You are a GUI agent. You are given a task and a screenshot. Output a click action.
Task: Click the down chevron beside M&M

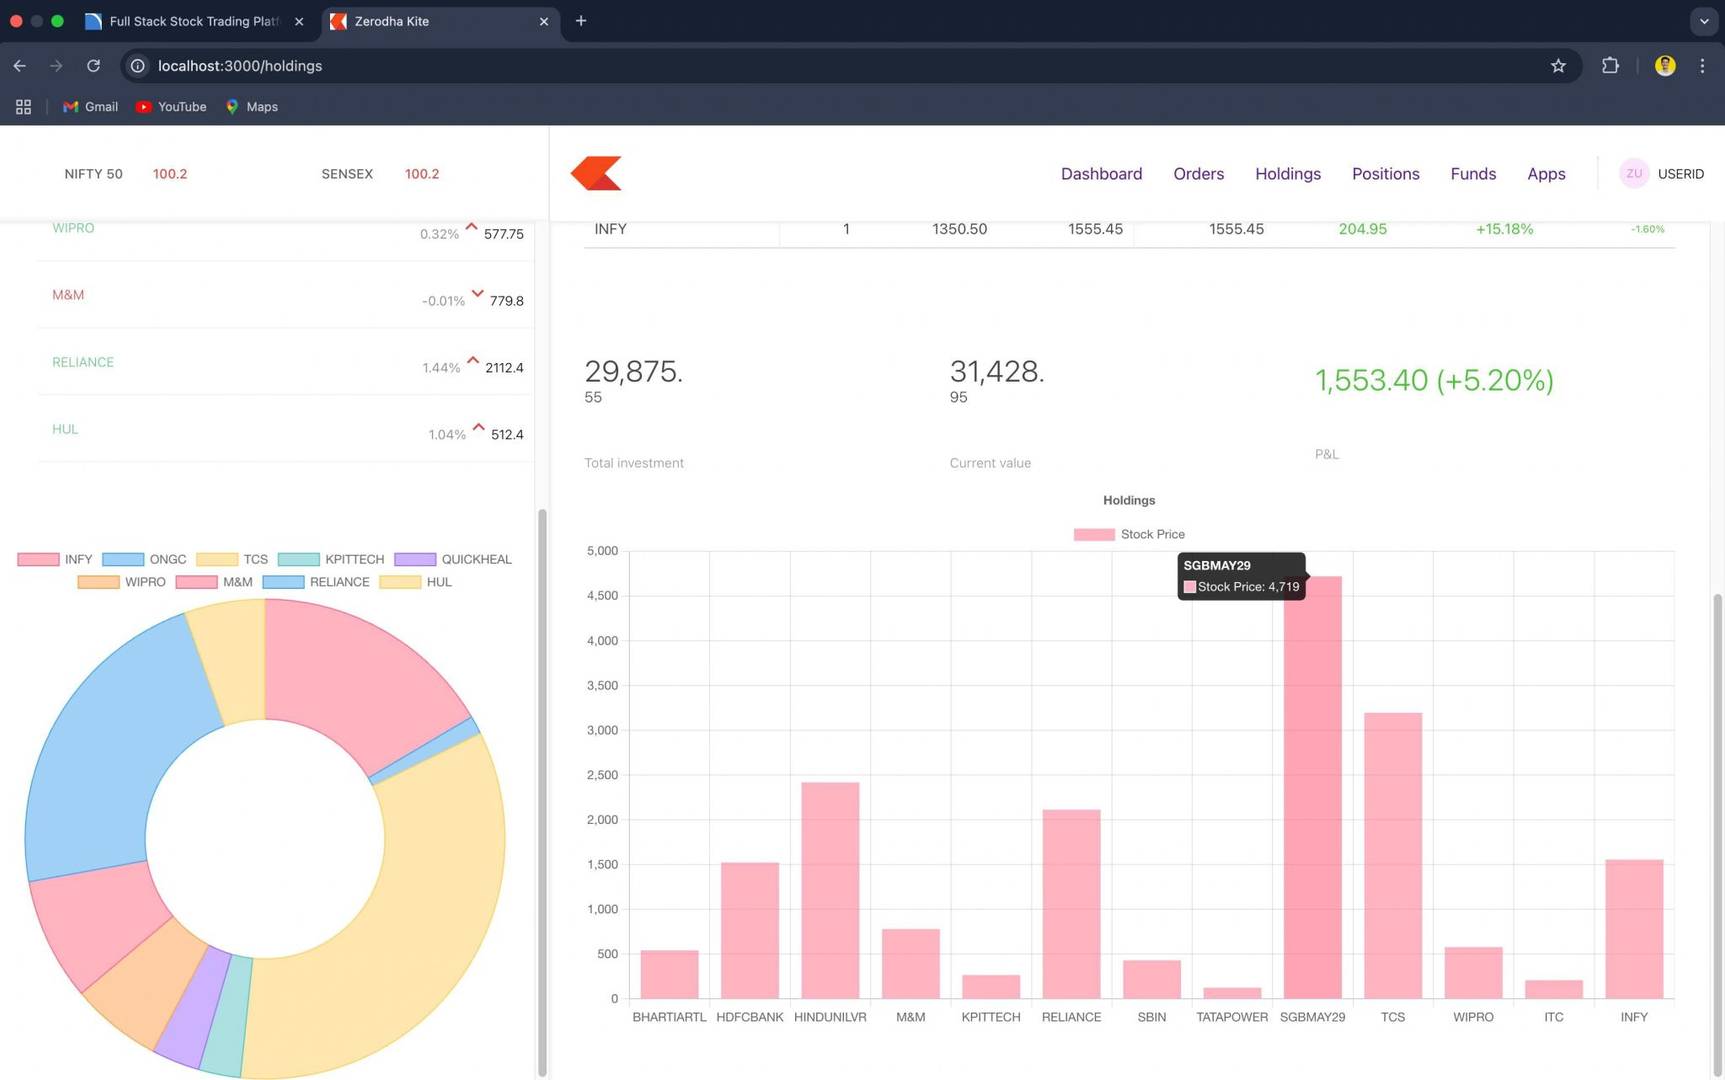(478, 295)
